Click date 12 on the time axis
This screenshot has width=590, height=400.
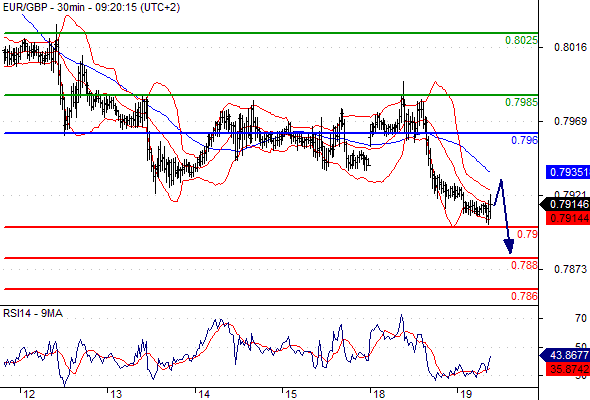[x=29, y=394]
